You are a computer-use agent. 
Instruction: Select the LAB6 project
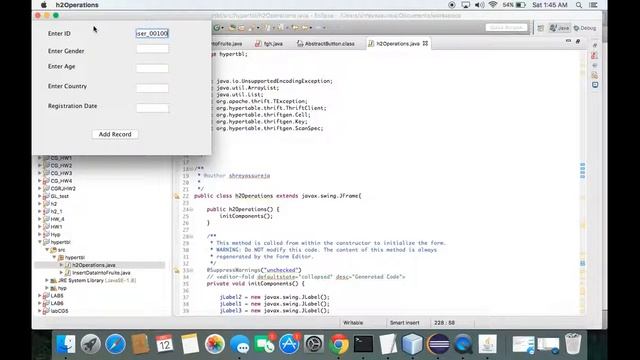point(57,303)
